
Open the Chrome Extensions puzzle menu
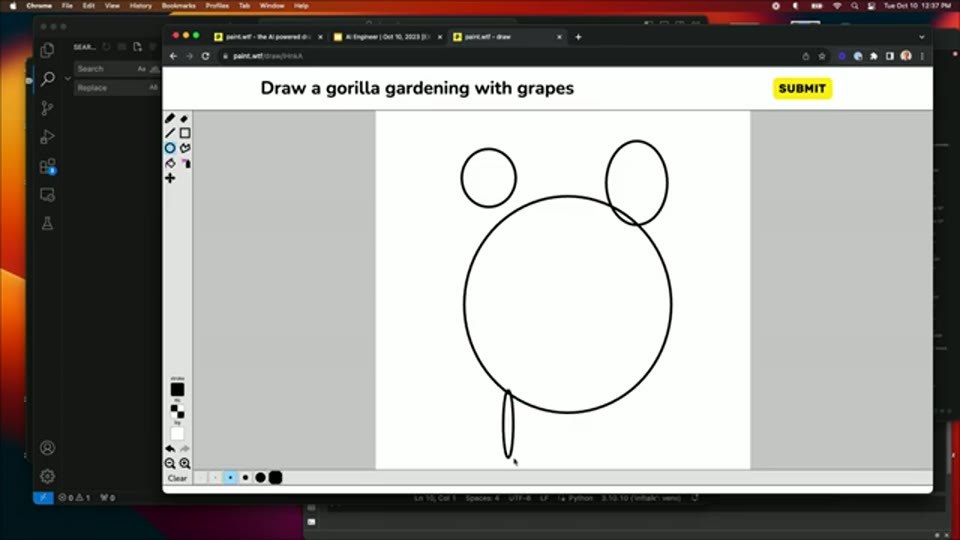point(874,56)
